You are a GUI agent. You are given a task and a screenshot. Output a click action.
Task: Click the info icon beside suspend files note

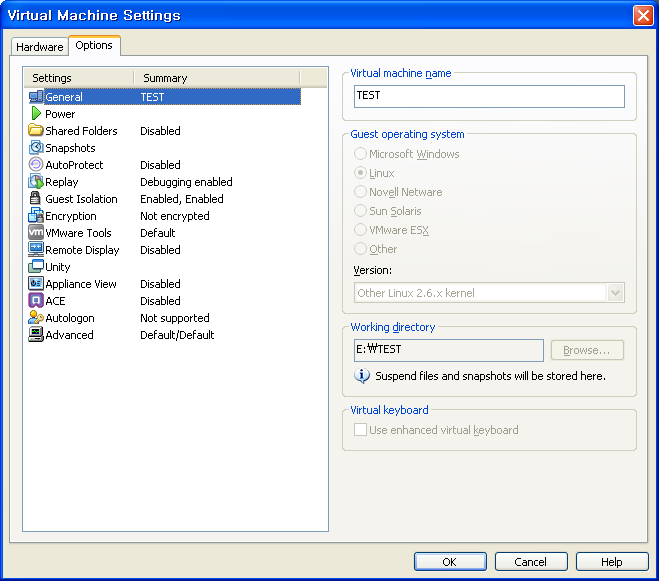(x=362, y=375)
